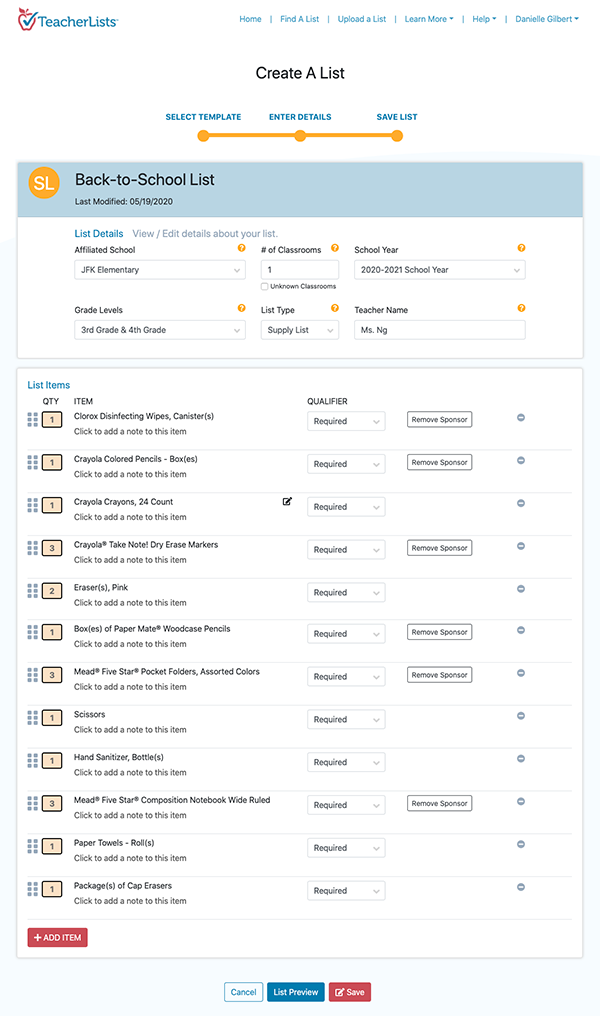
Task: Open the School Year help icon
Action: pyautogui.click(x=522, y=248)
